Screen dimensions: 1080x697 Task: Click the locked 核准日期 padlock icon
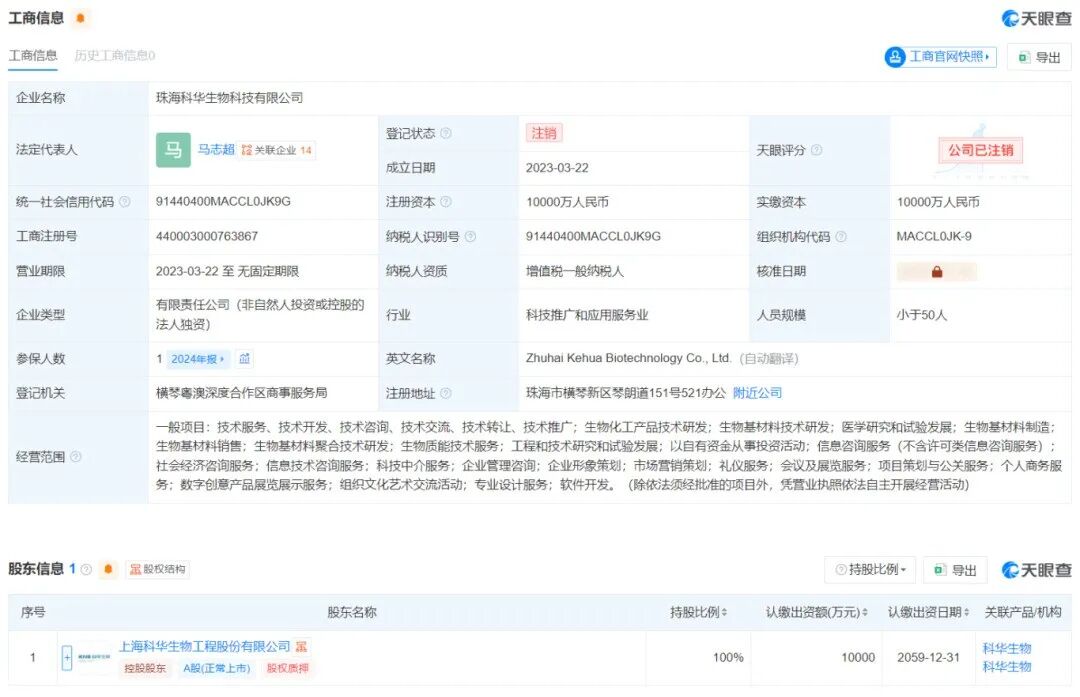click(x=937, y=272)
